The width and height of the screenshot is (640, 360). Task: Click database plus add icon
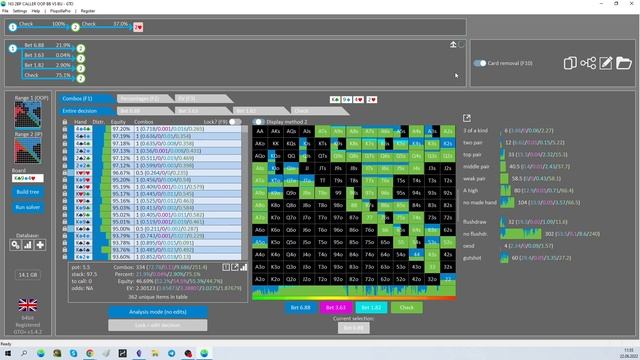click(x=40, y=245)
